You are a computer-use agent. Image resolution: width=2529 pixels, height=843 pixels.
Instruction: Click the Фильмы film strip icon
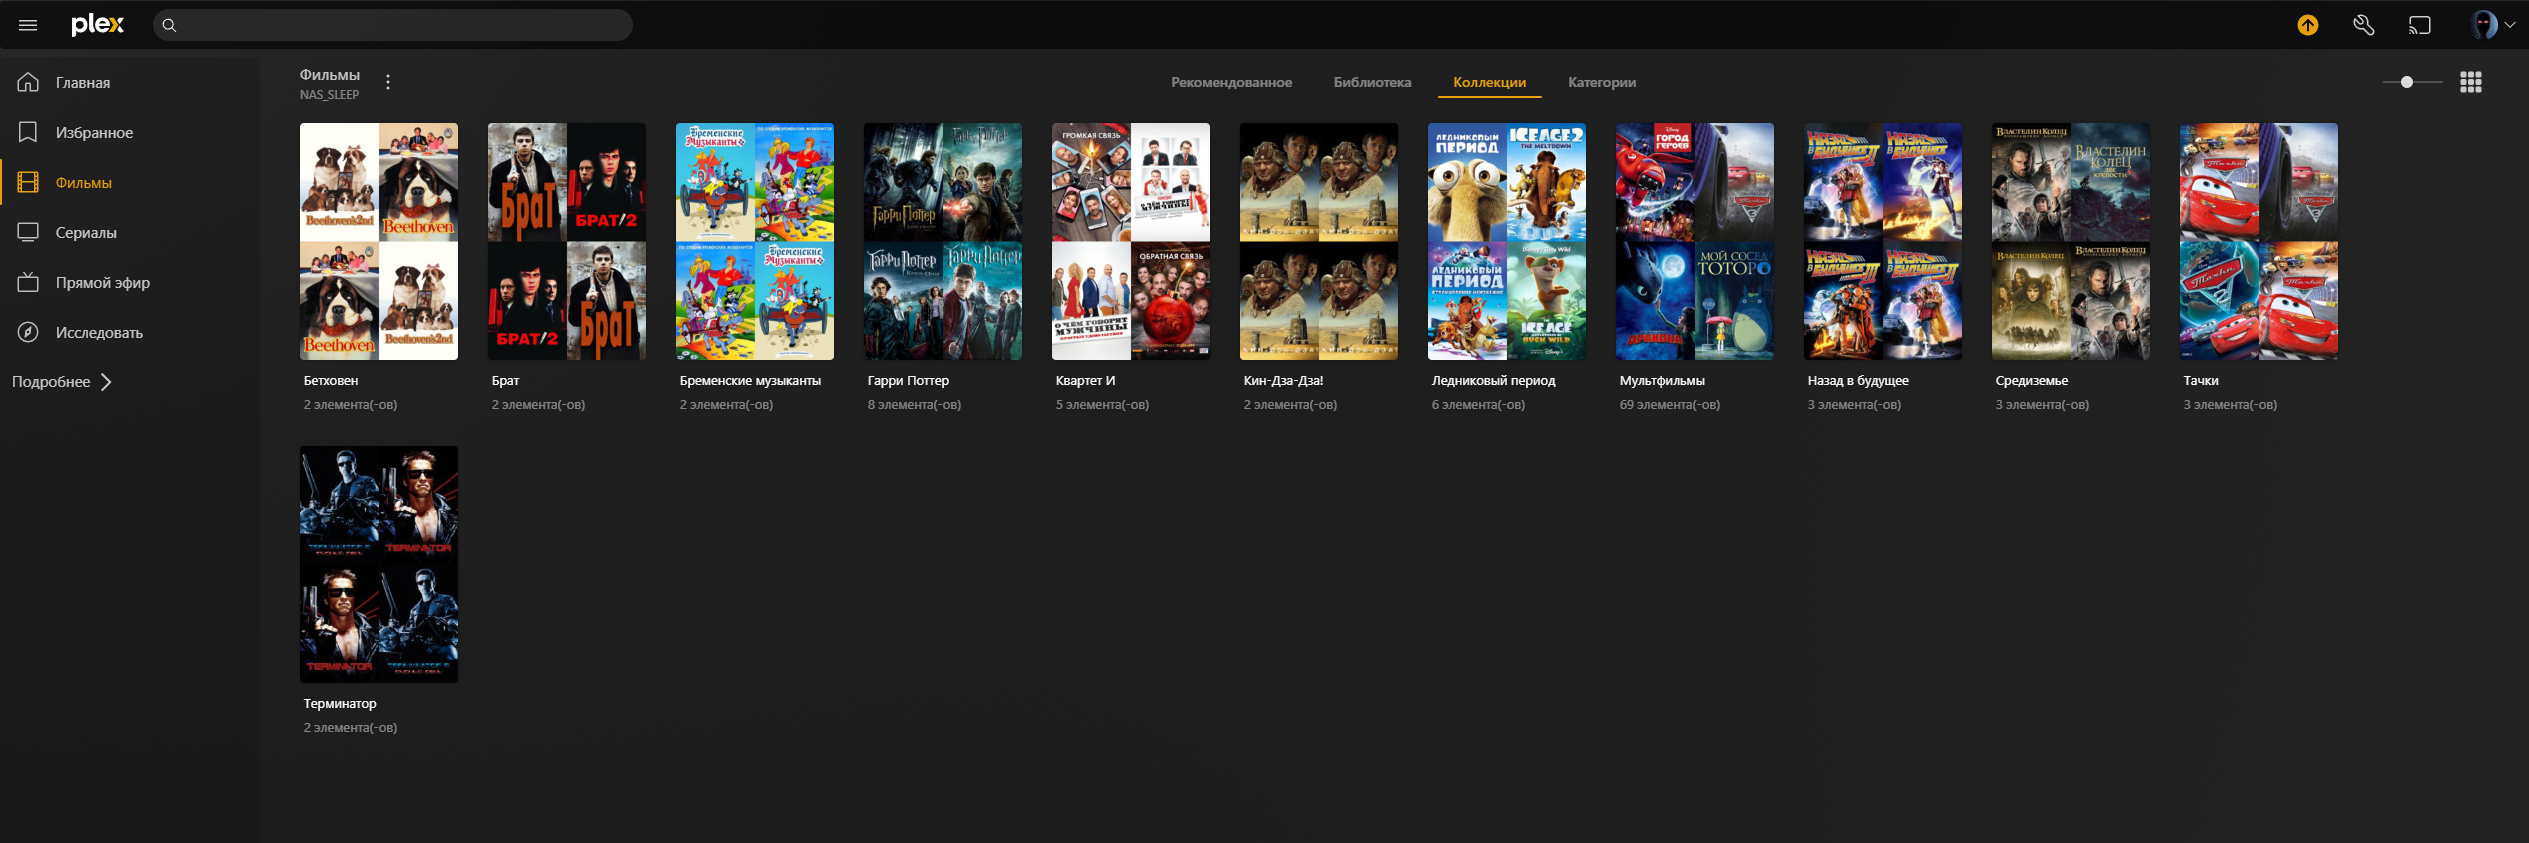28,182
